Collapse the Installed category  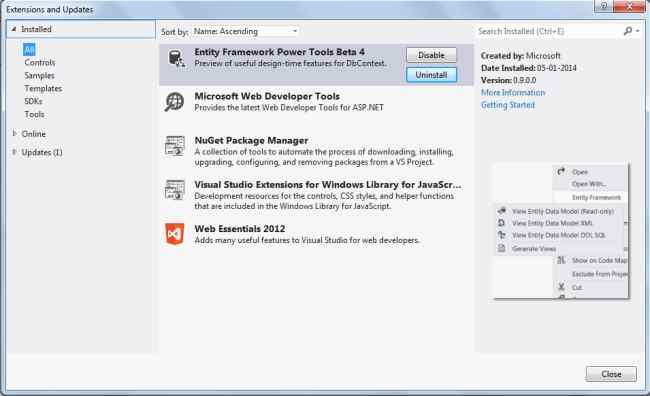[14, 29]
